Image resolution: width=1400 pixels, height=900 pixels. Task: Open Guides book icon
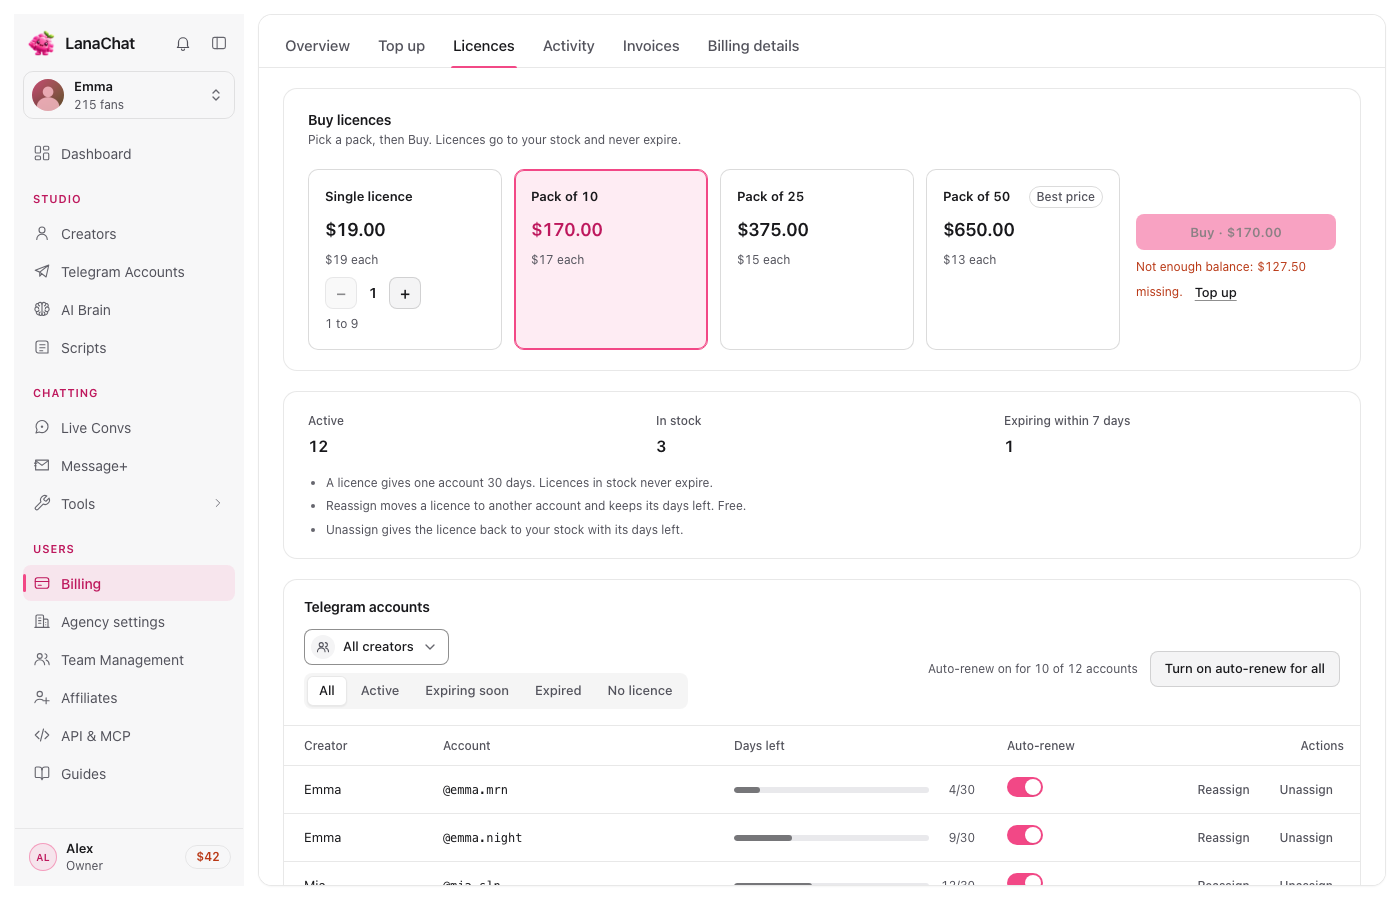[42, 773]
